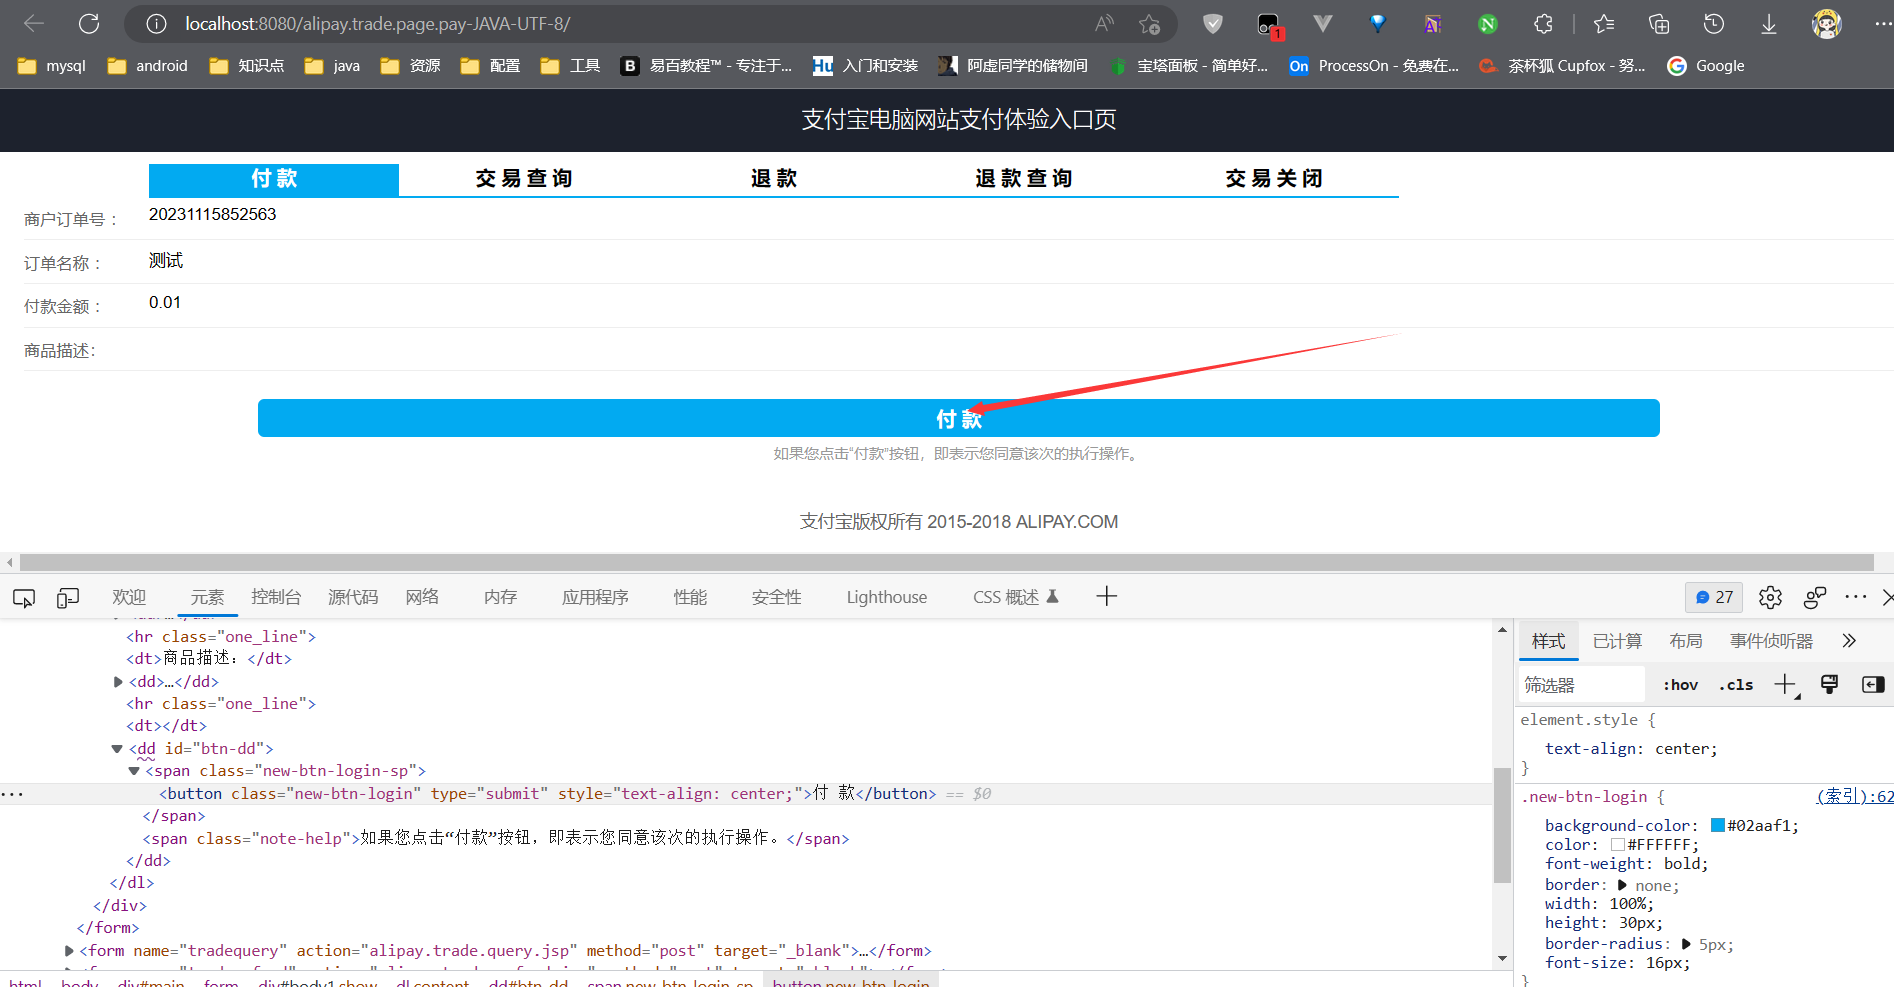Open the Google bookmark

(x=1706, y=66)
